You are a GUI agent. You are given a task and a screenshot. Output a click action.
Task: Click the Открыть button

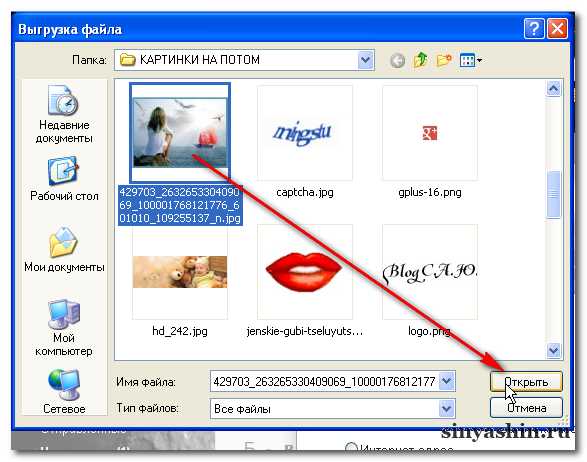pos(526,382)
